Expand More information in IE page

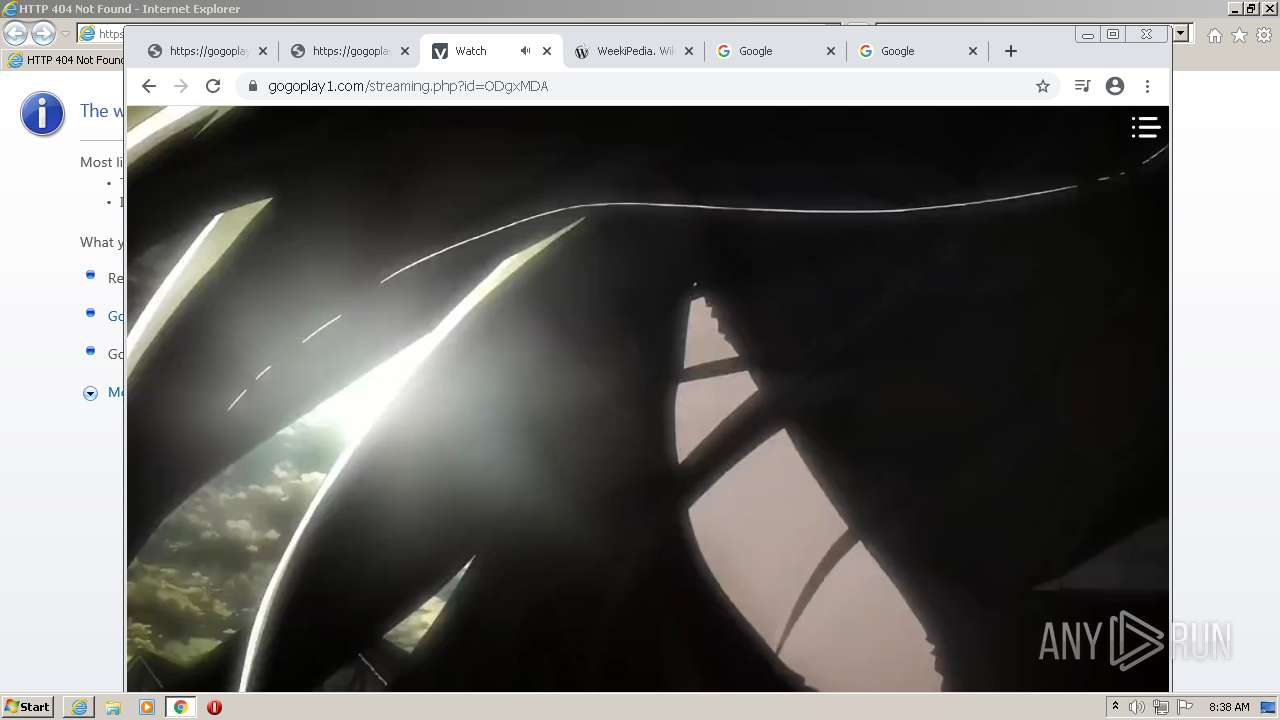coord(90,393)
